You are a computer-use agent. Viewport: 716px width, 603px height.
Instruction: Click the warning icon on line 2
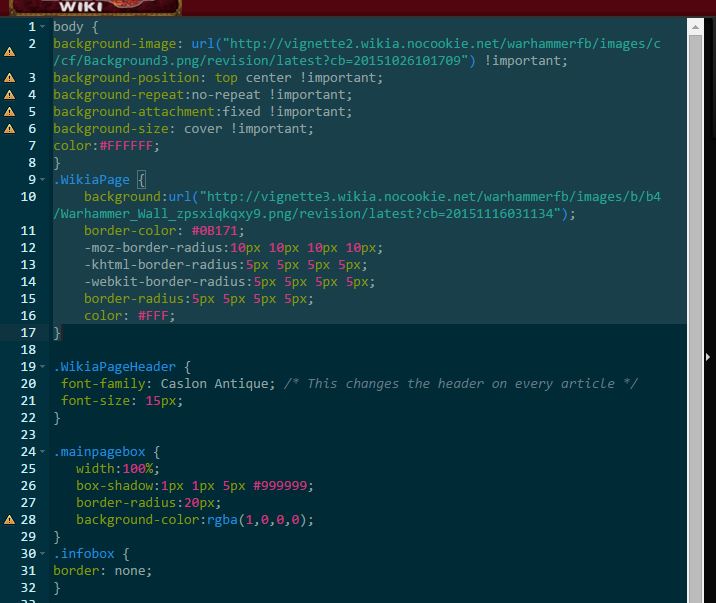tap(9, 52)
